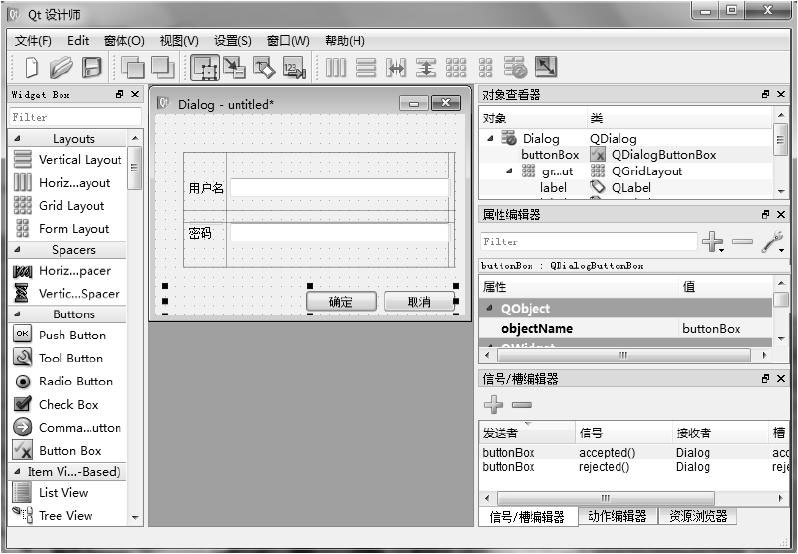Image resolution: width=798 pixels, height=554 pixels.
Task: Open the 窗体(O) menu
Action: (124, 41)
